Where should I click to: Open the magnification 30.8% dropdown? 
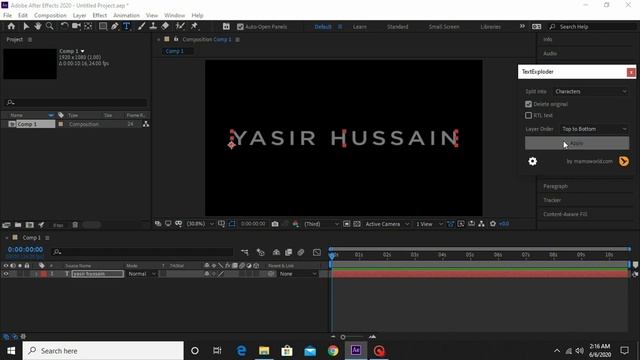(x=200, y=224)
